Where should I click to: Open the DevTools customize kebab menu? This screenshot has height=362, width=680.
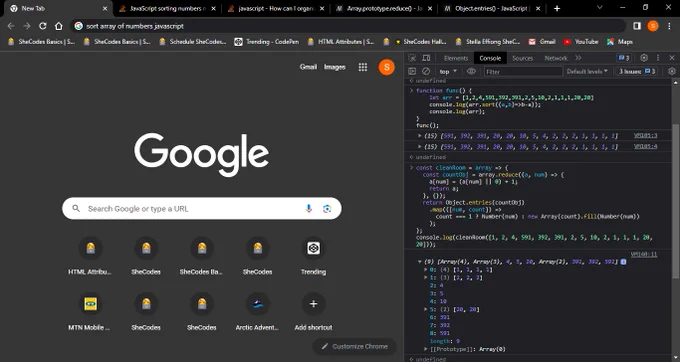click(658, 58)
